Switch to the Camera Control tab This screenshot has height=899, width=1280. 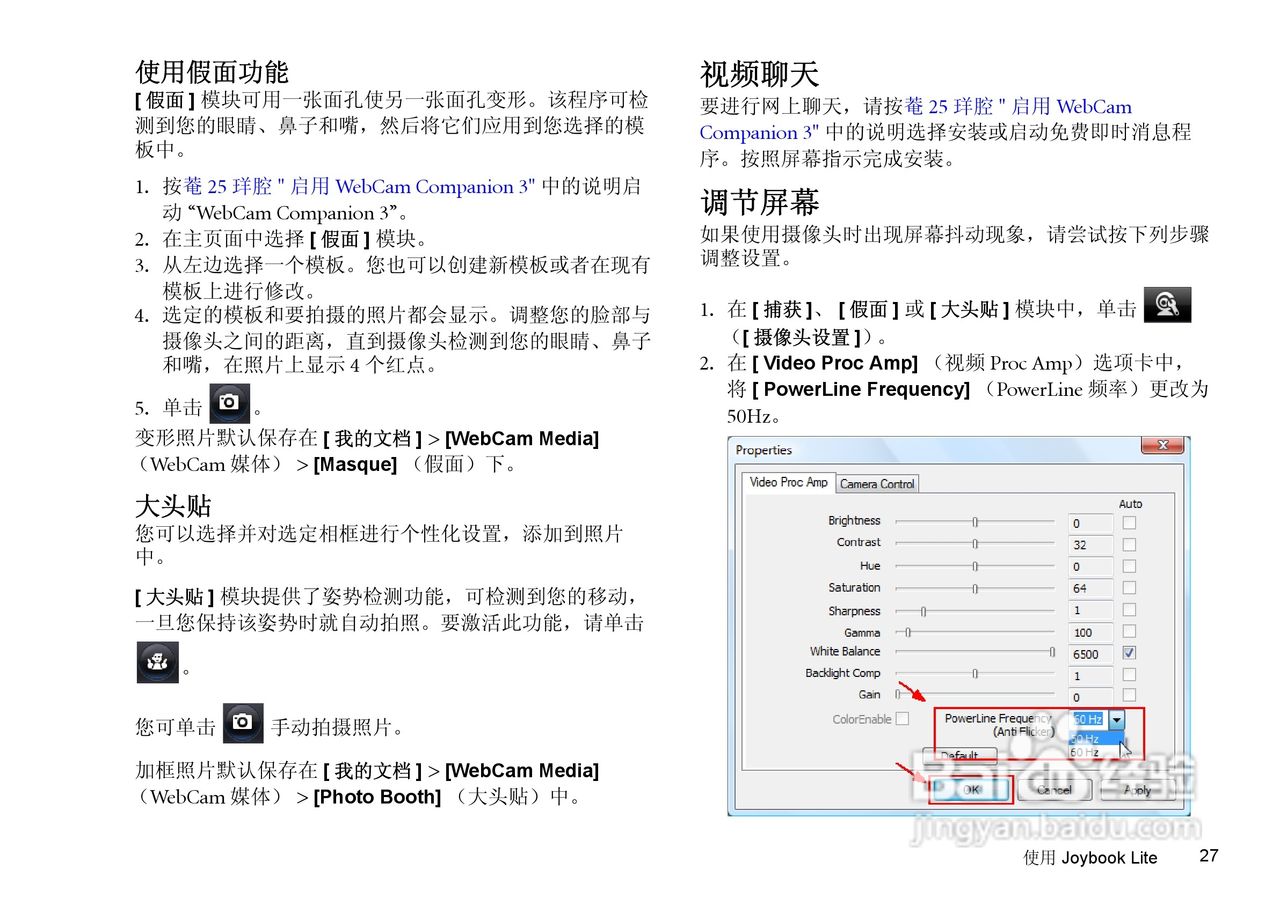point(876,484)
